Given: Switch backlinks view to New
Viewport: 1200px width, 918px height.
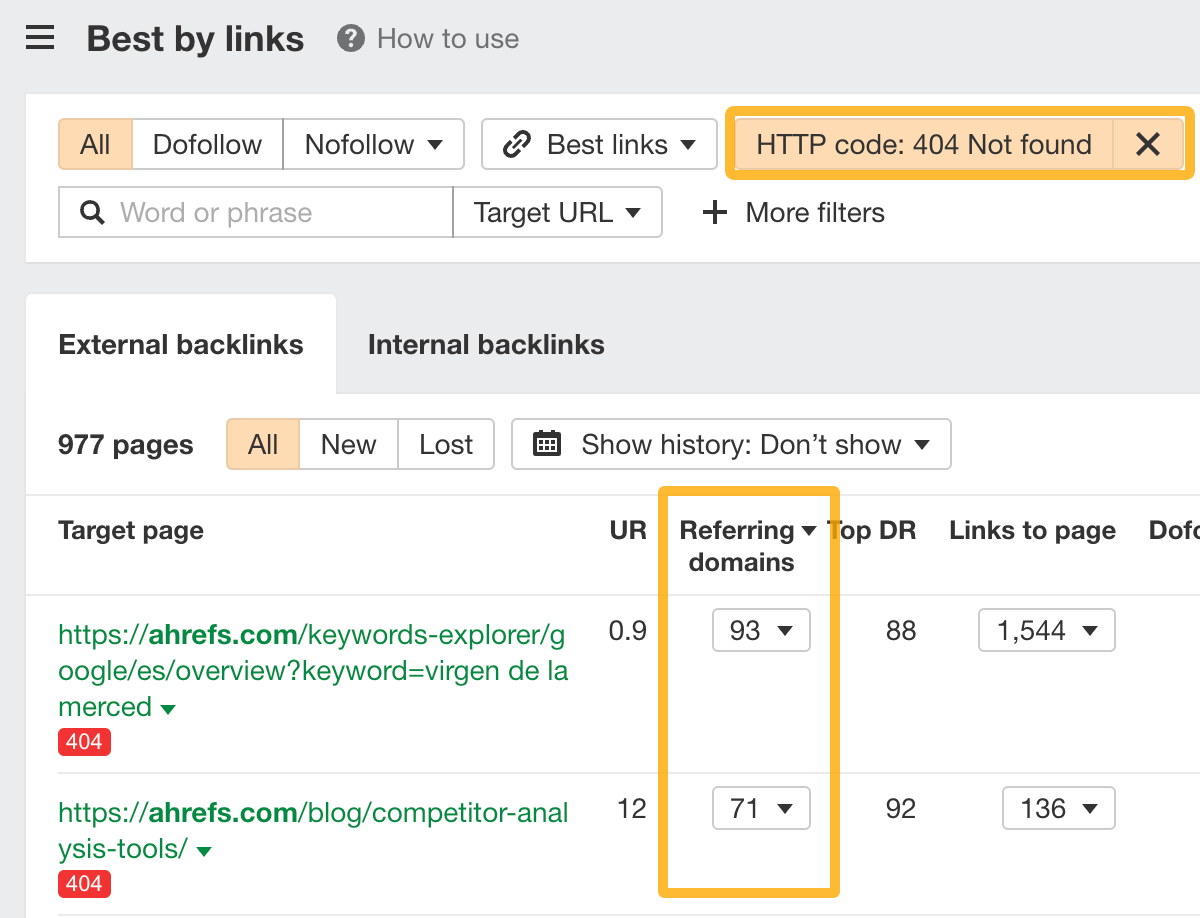Looking at the screenshot, I should click(348, 444).
